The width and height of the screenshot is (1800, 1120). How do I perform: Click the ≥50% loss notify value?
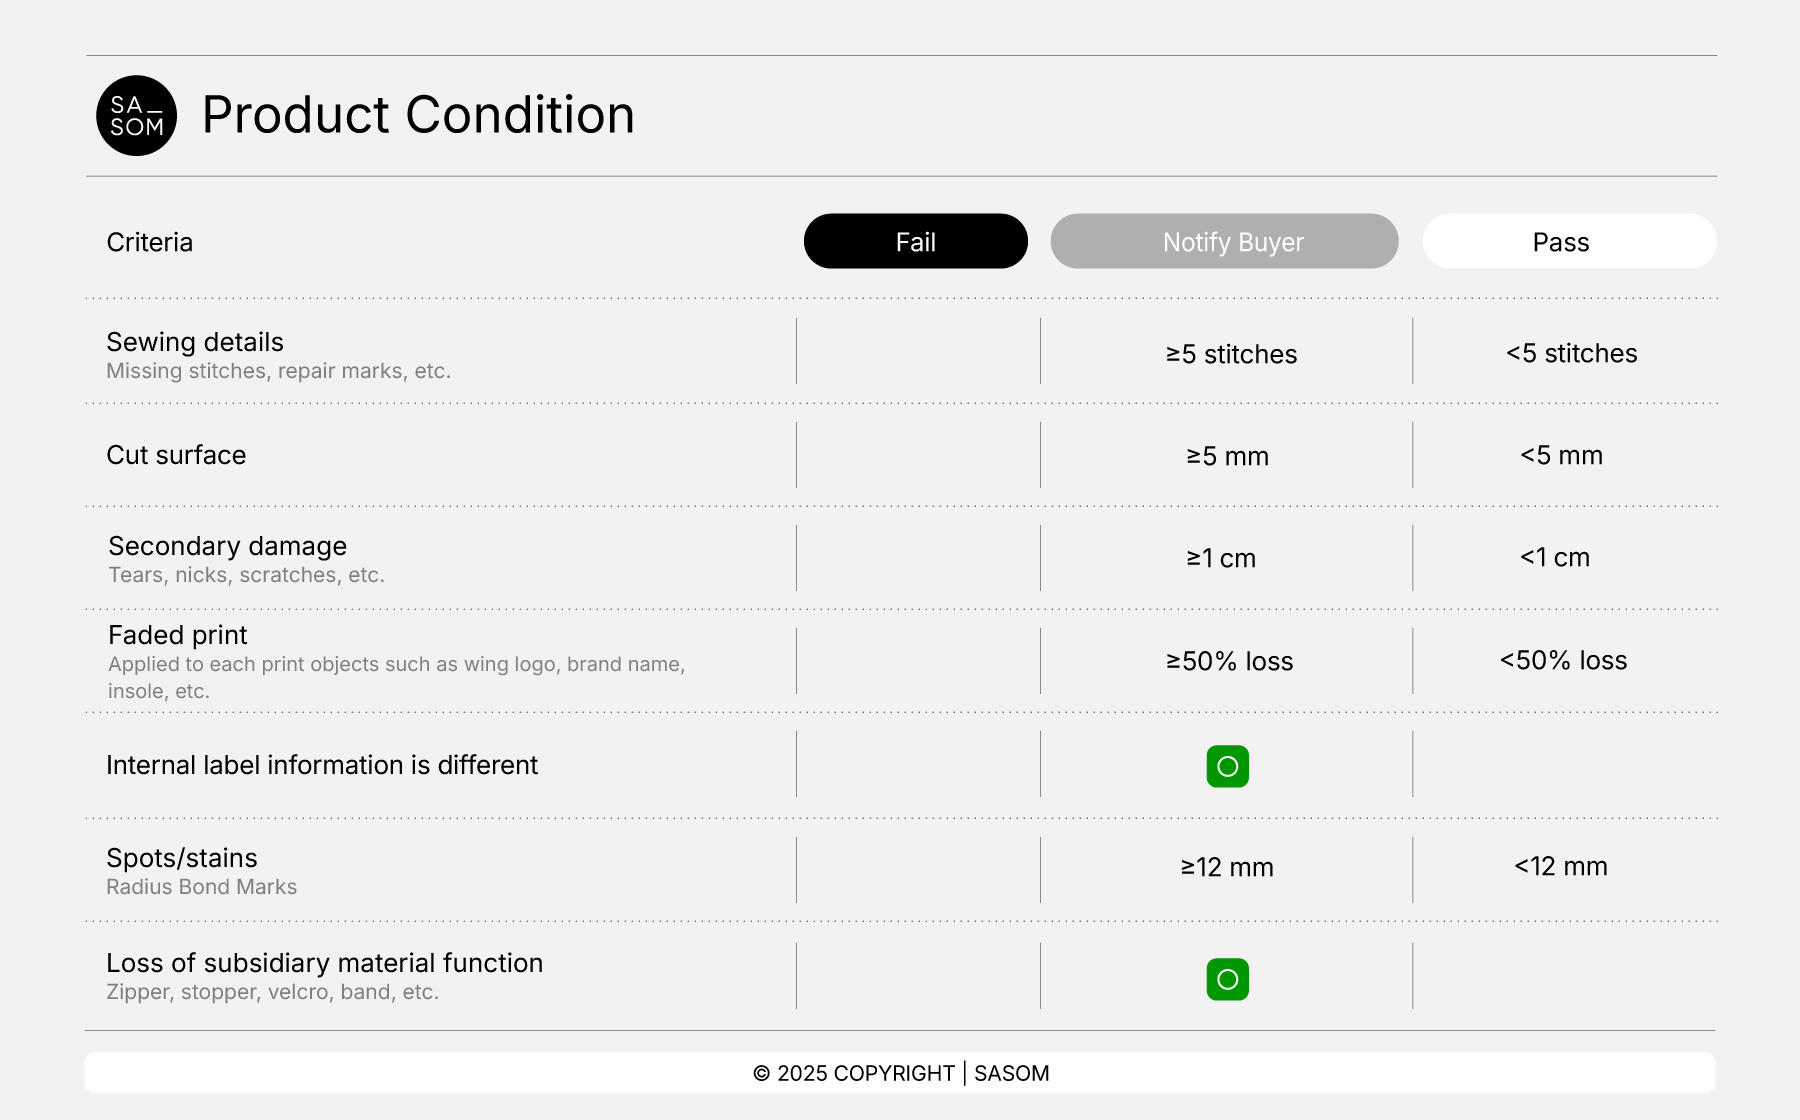coord(1229,662)
